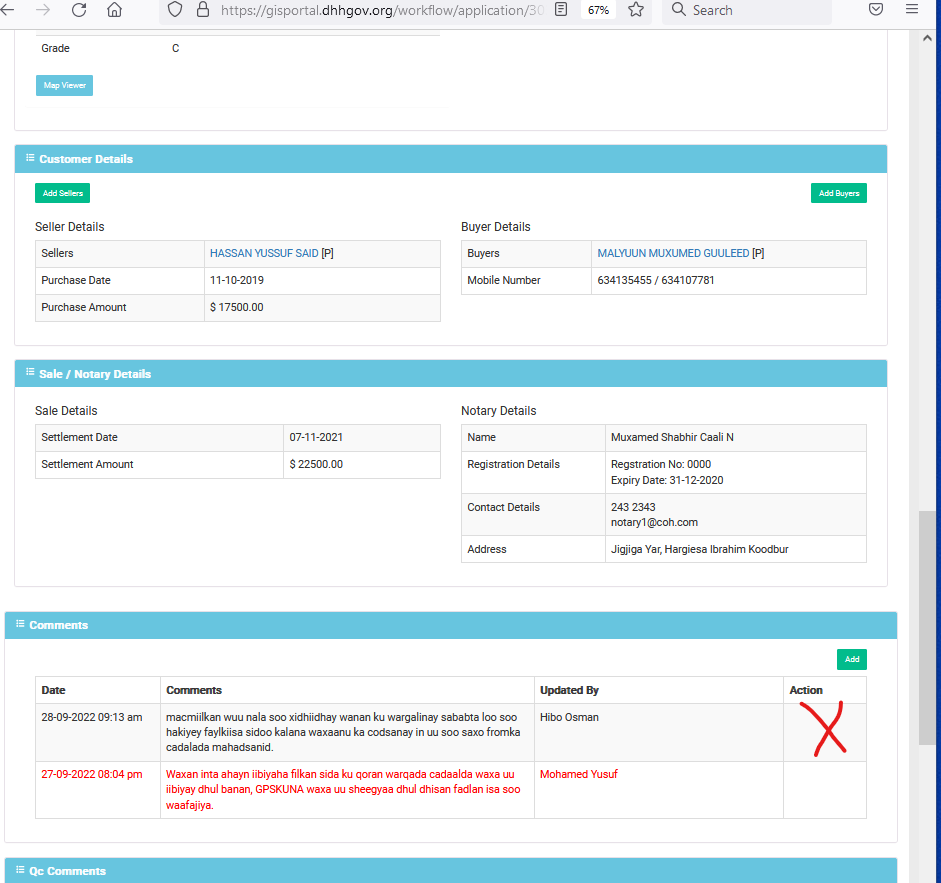The height and width of the screenshot is (883, 941).
Task: Open tracking protection shield icon
Action: (175, 10)
